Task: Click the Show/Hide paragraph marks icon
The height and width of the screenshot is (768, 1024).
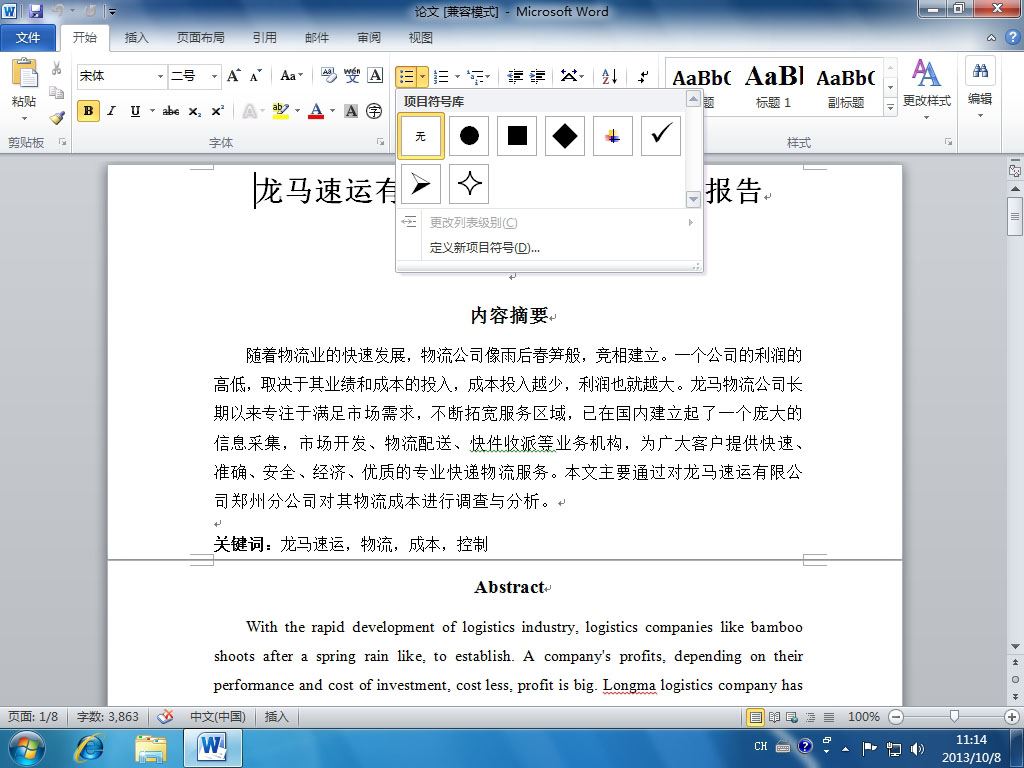Action: (643, 76)
